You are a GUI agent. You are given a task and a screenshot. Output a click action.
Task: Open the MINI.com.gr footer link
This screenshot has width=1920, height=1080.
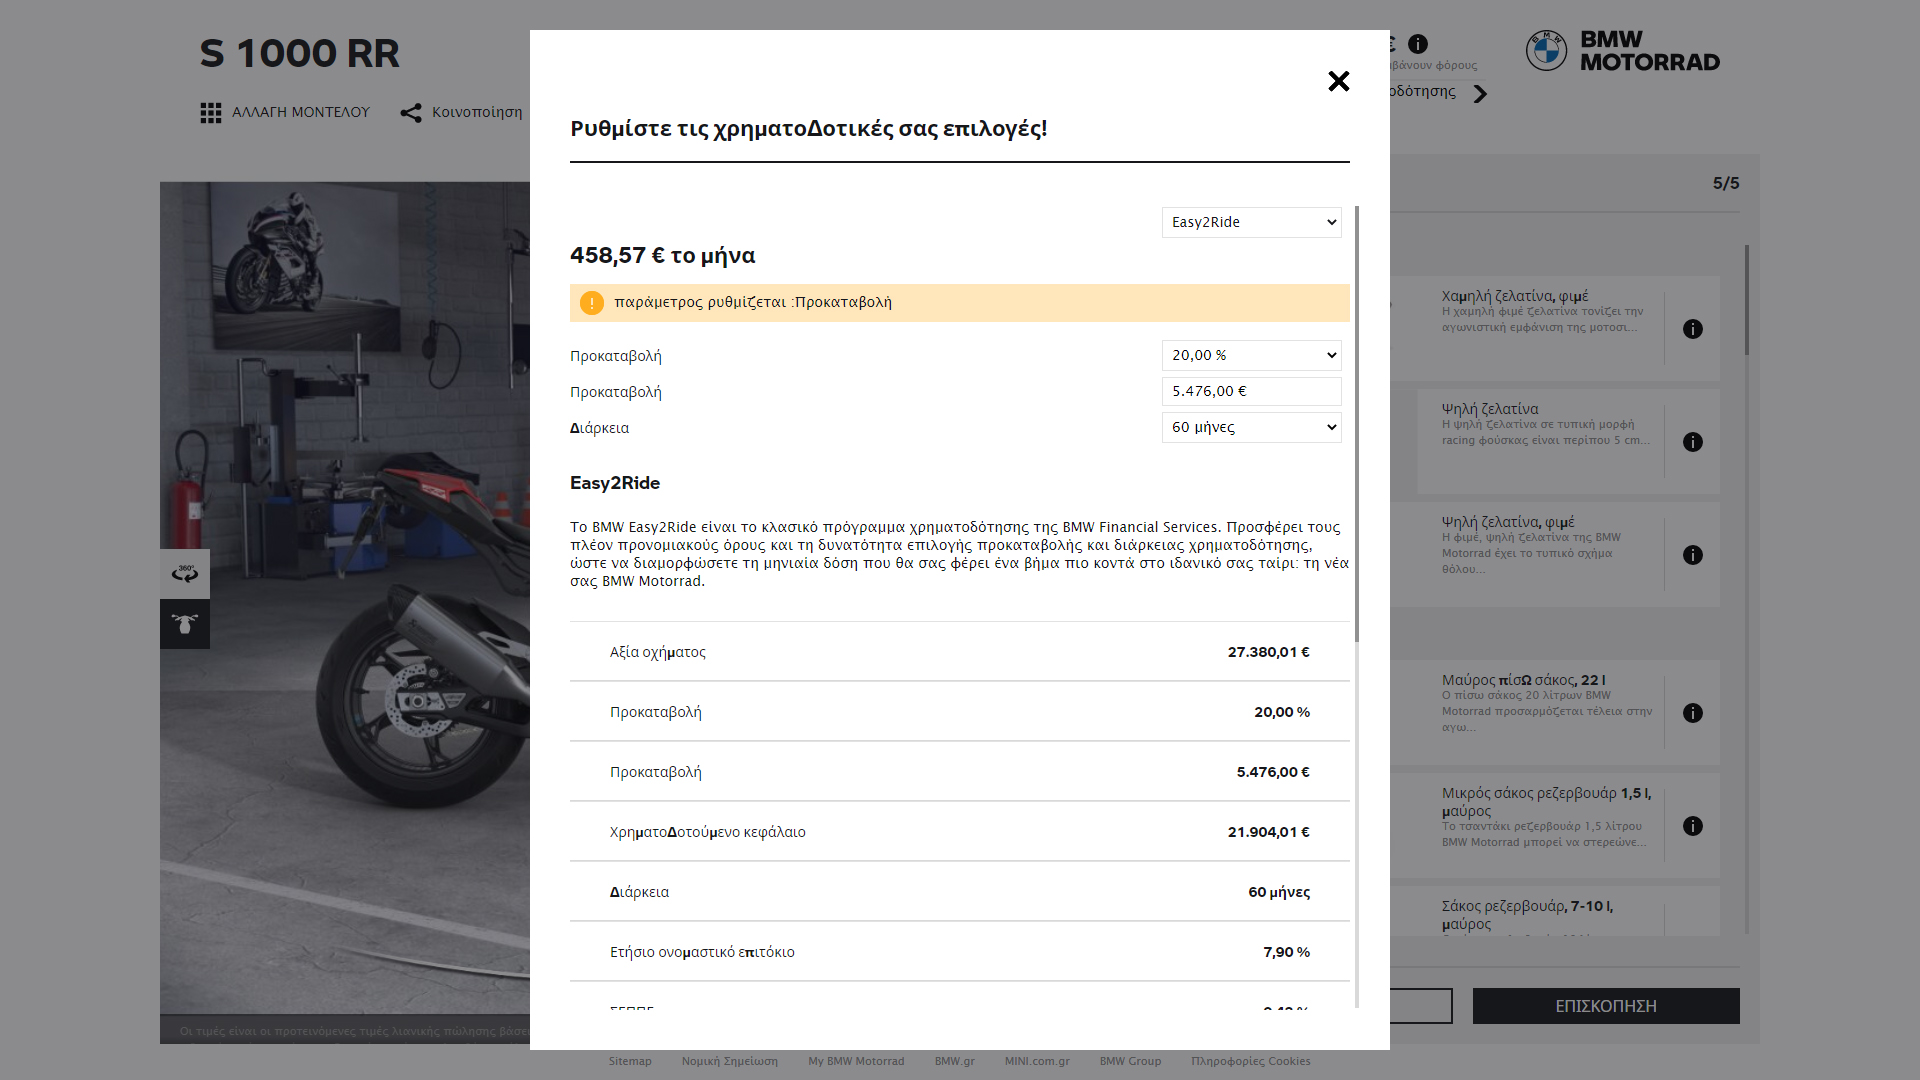tap(1037, 1061)
